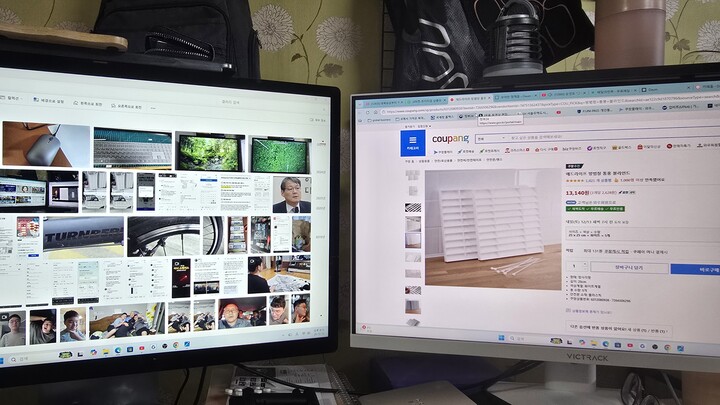
Task: Click the Add to Cart button
Action: 629,267
